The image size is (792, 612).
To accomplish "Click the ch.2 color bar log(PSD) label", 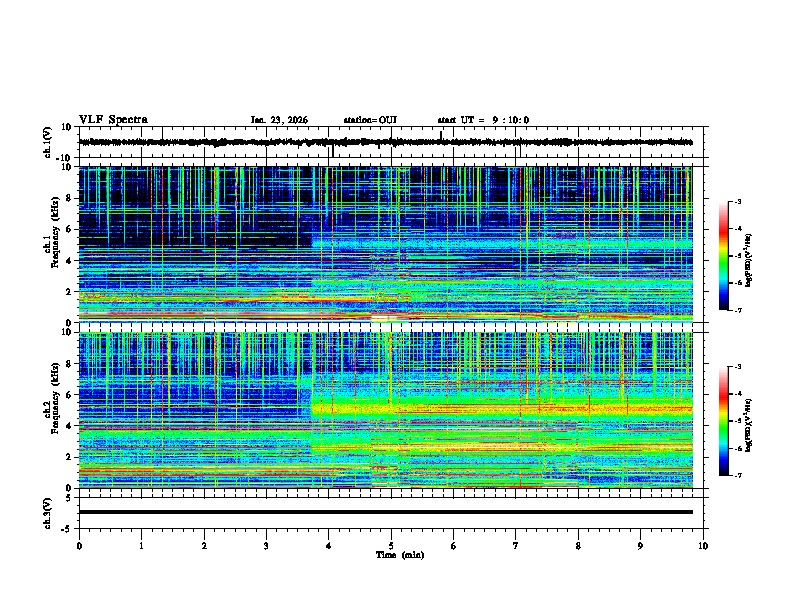I will point(749,425).
